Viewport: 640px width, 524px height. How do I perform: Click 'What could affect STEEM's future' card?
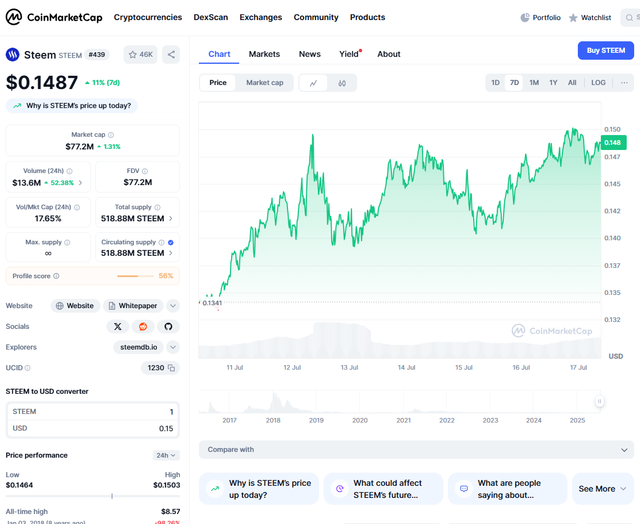[x=383, y=489]
